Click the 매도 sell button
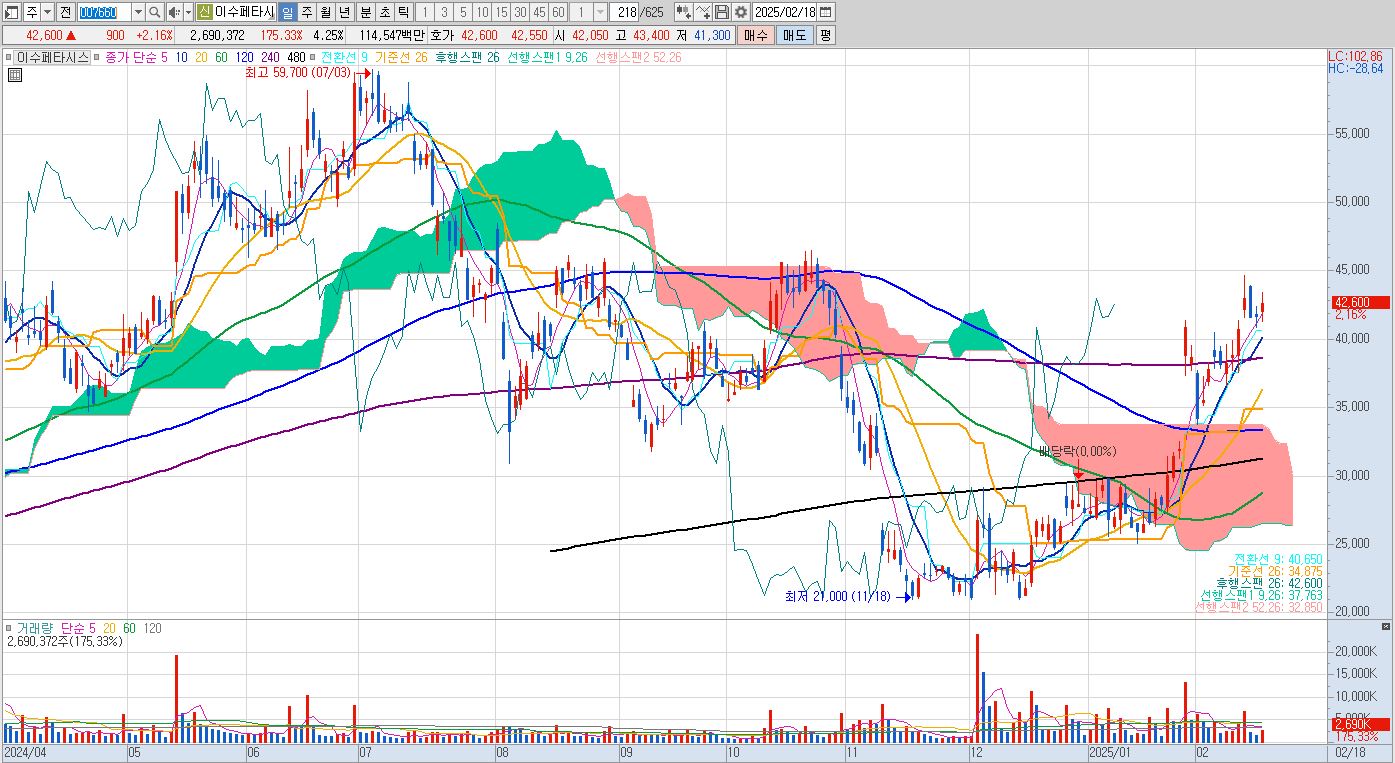 (x=795, y=35)
